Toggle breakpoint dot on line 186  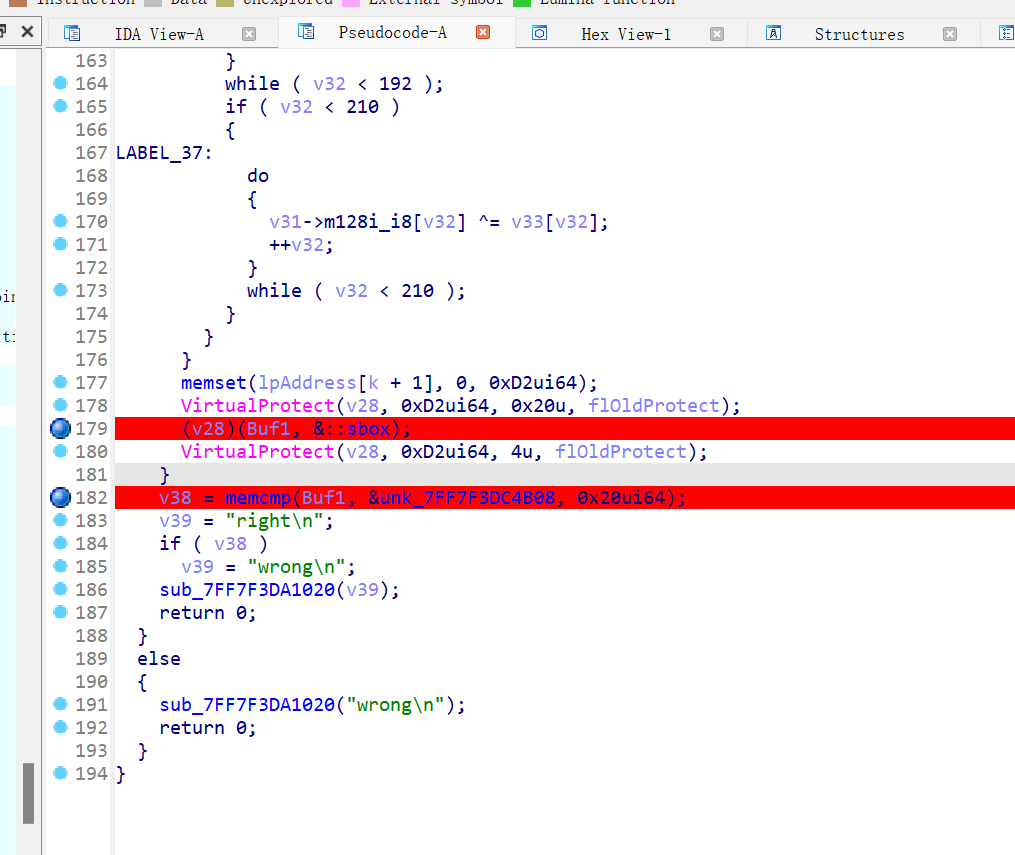(60, 590)
